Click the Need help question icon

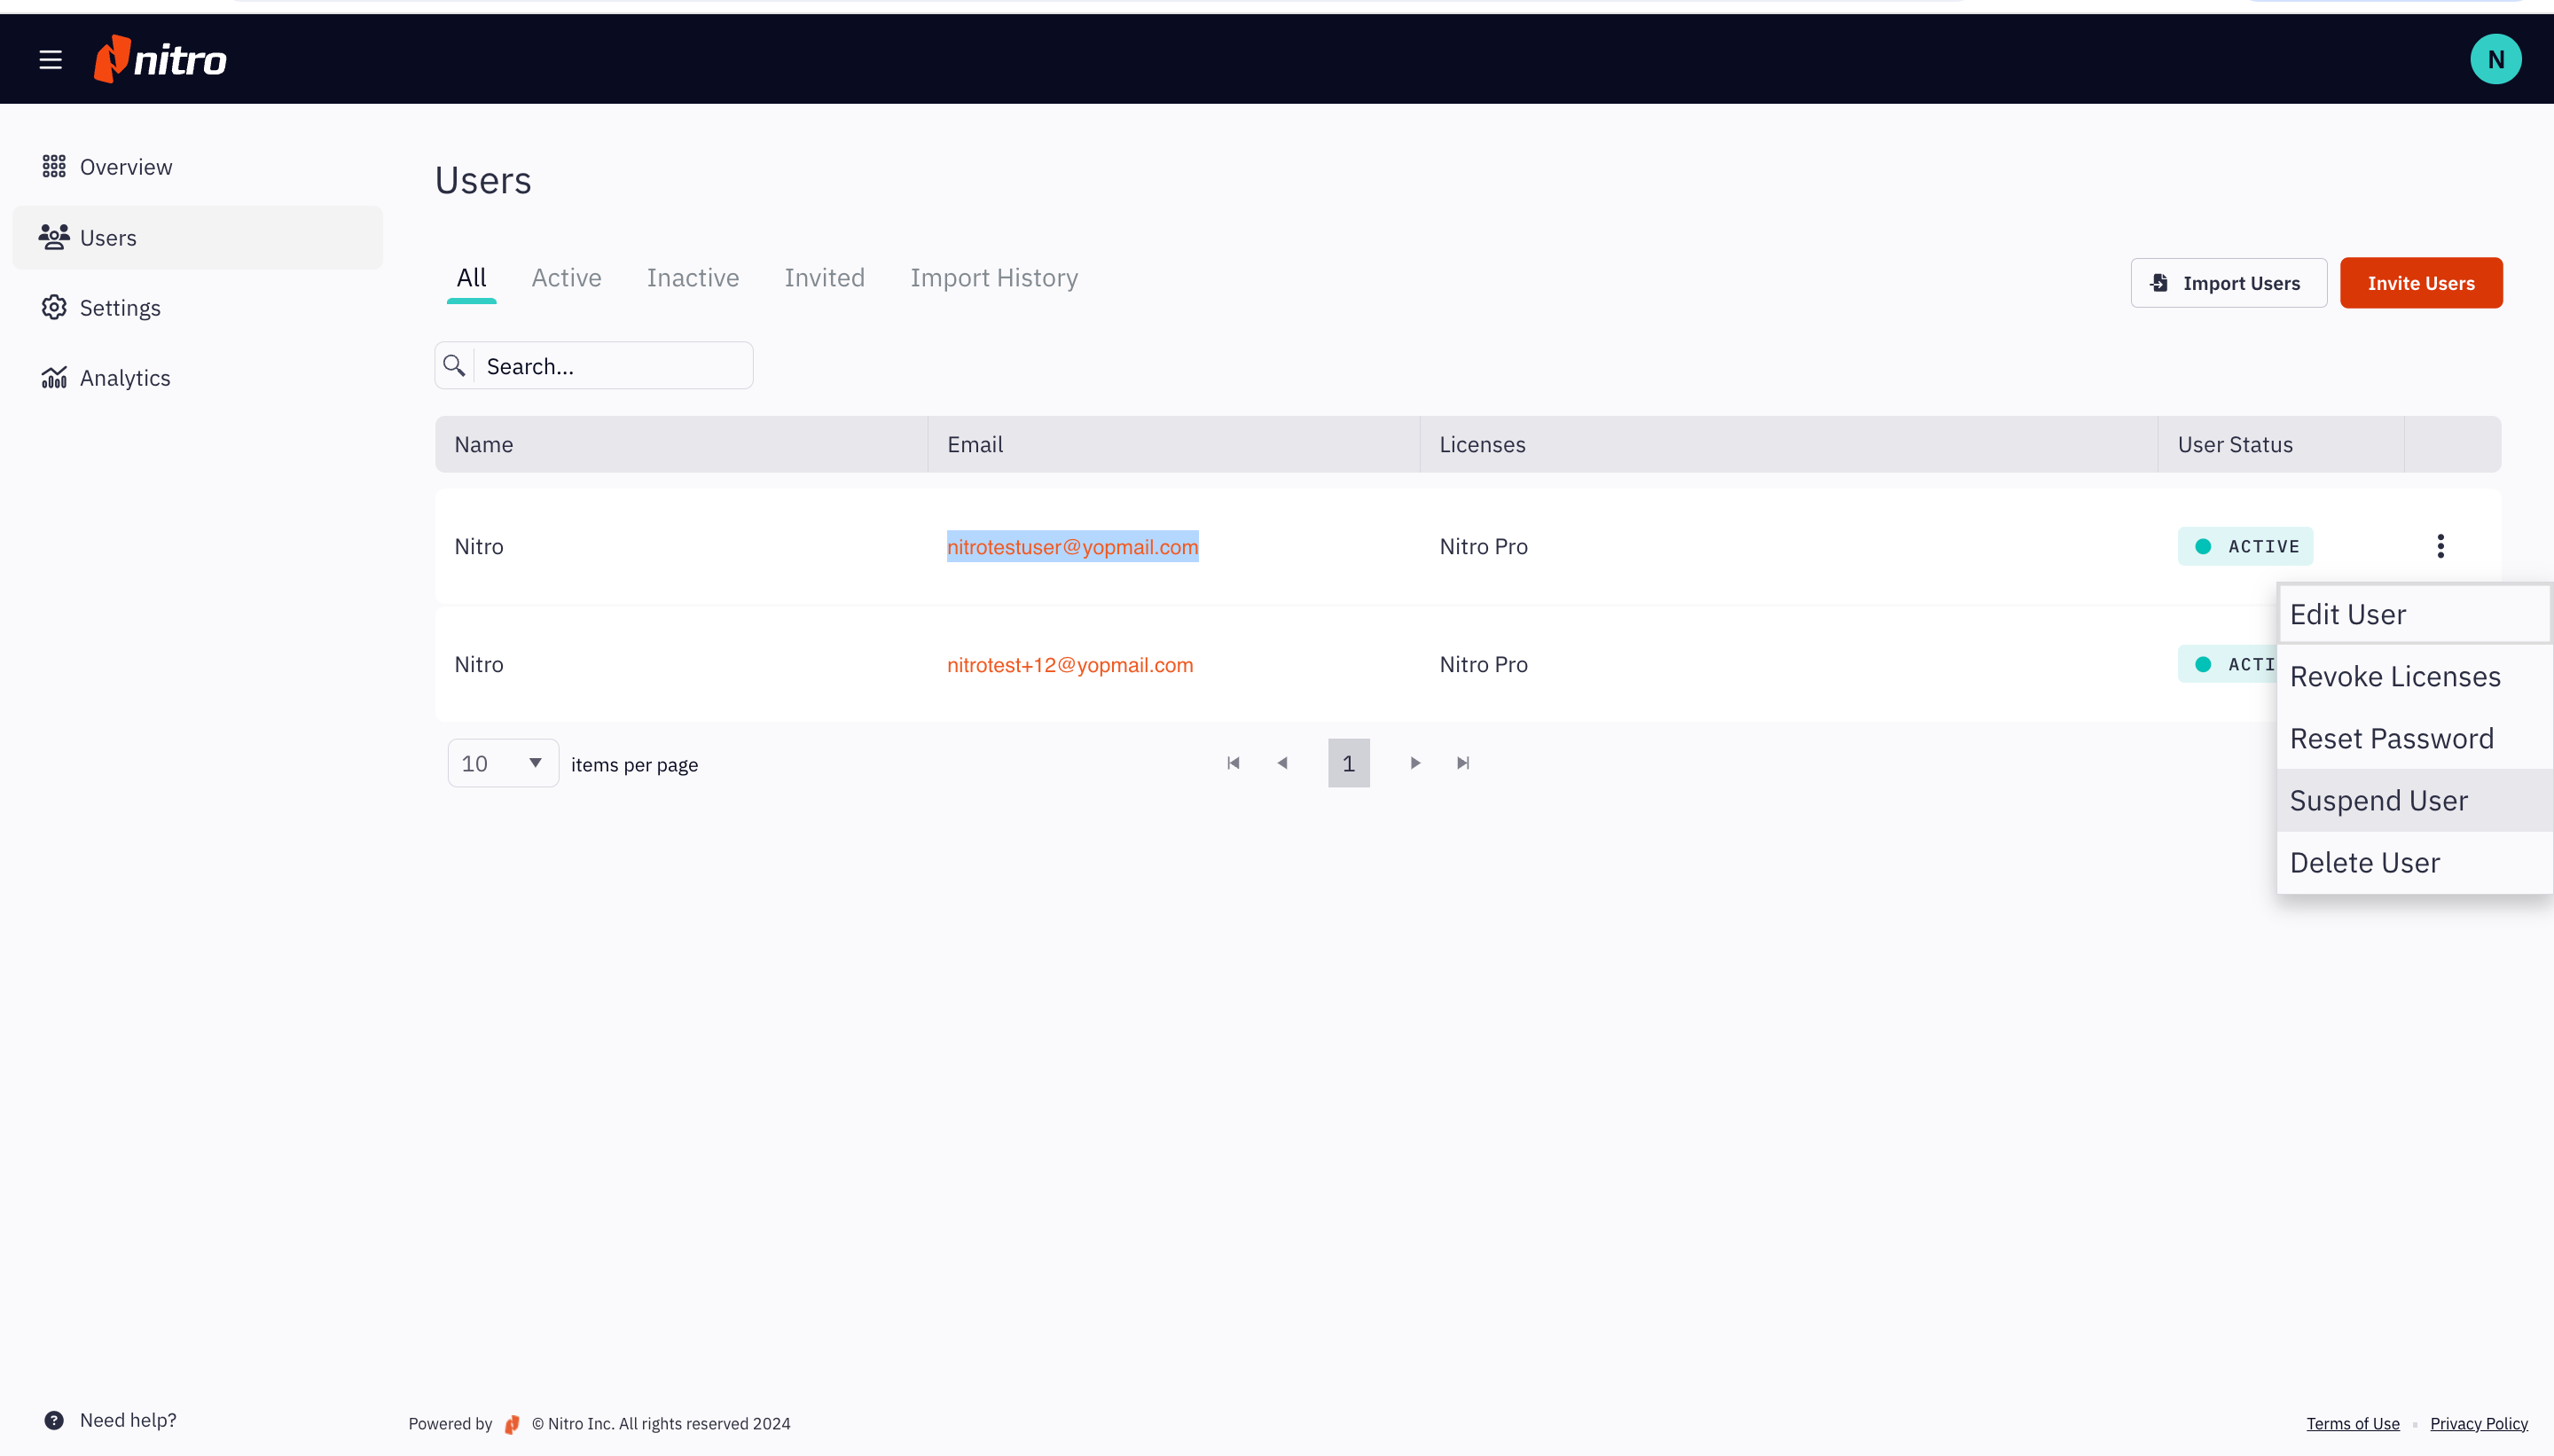54,1420
